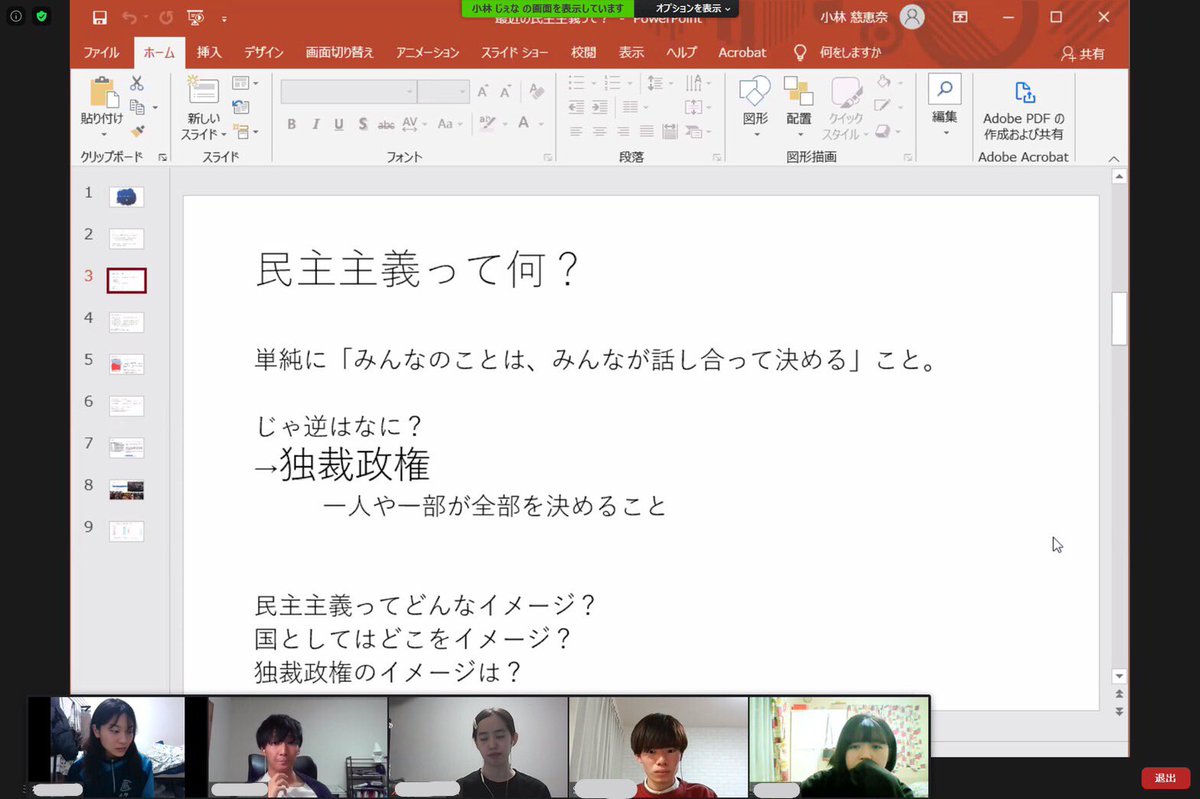Click the Reset slide icon
The image size is (1200, 799).
(241, 107)
